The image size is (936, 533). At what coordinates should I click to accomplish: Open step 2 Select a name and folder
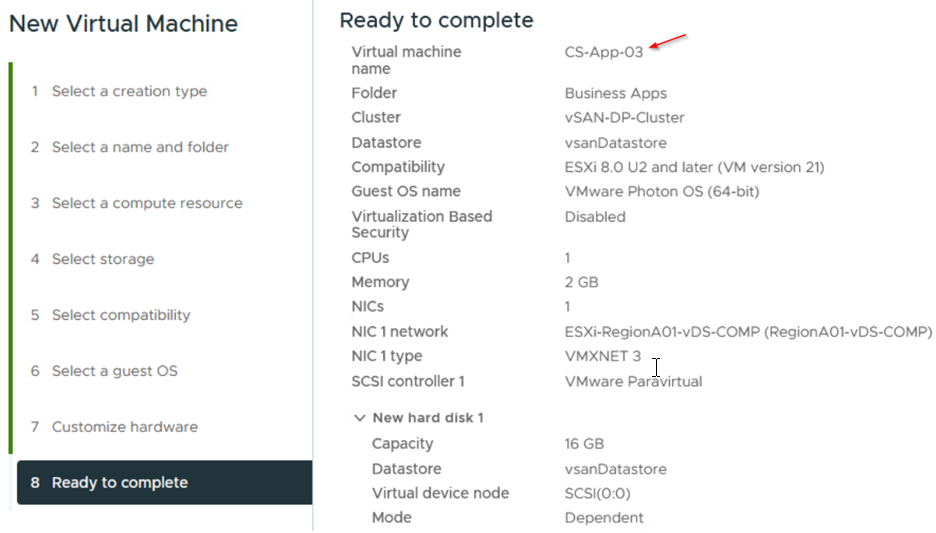point(130,147)
